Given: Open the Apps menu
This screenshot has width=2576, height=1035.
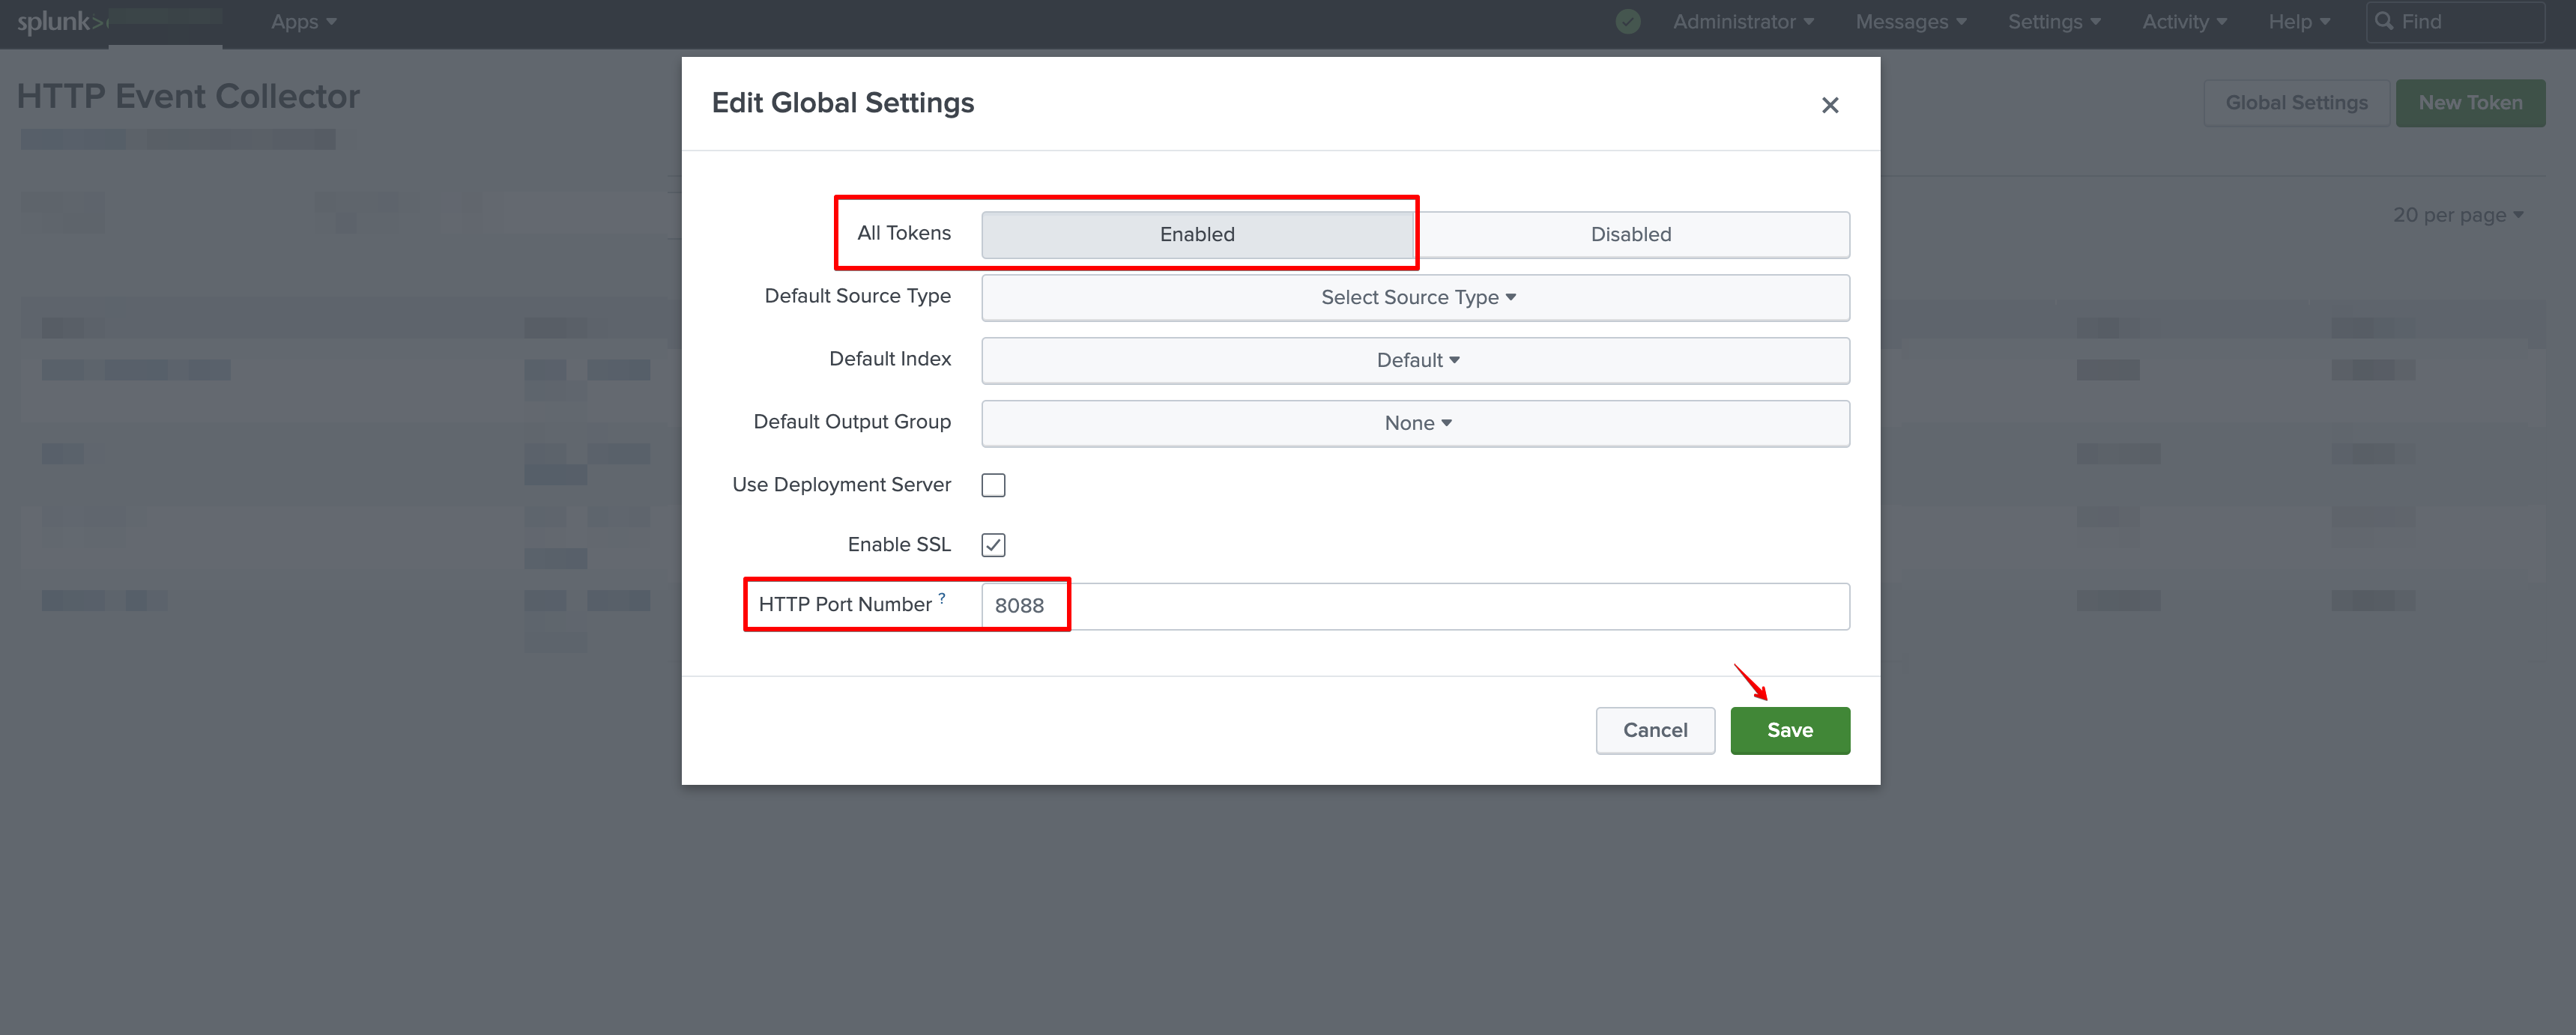Looking at the screenshot, I should click(x=303, y=22).
